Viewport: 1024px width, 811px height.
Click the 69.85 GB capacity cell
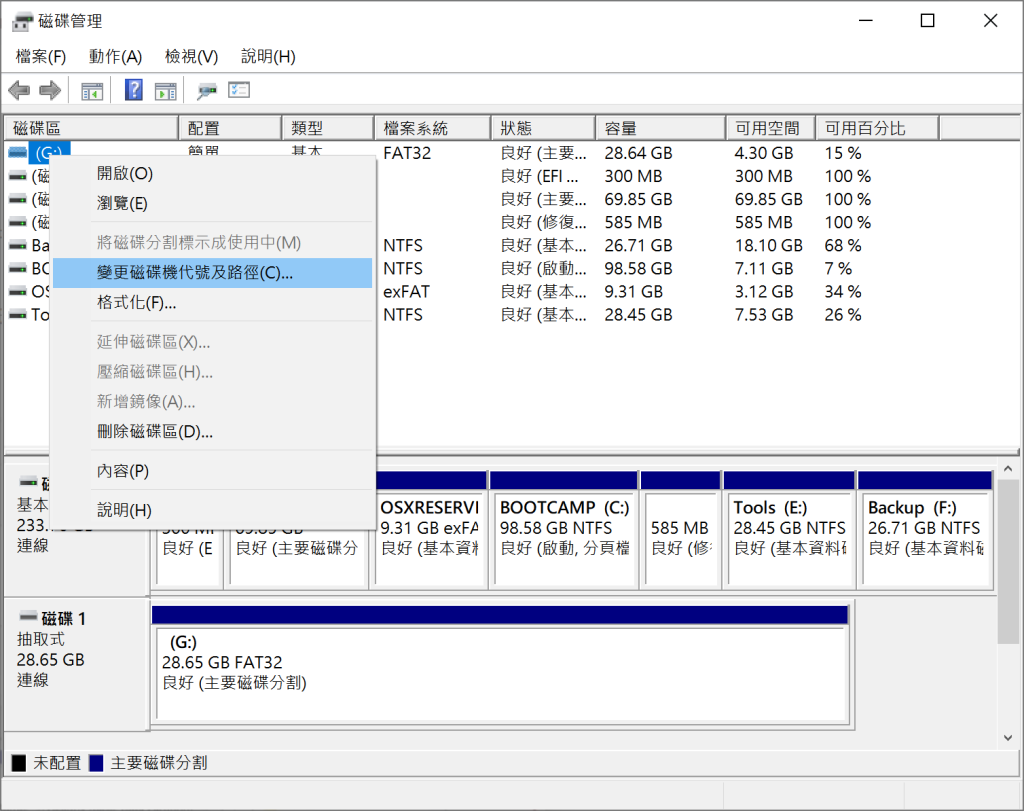(638, 199)
